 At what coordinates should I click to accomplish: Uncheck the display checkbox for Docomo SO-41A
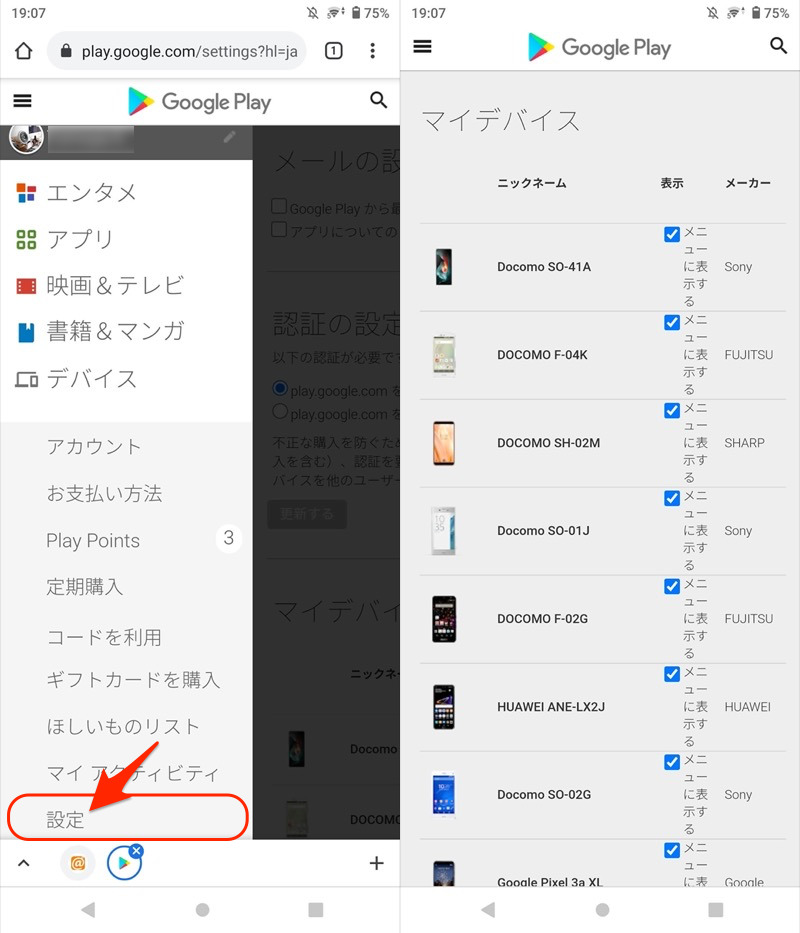(672, 235)
